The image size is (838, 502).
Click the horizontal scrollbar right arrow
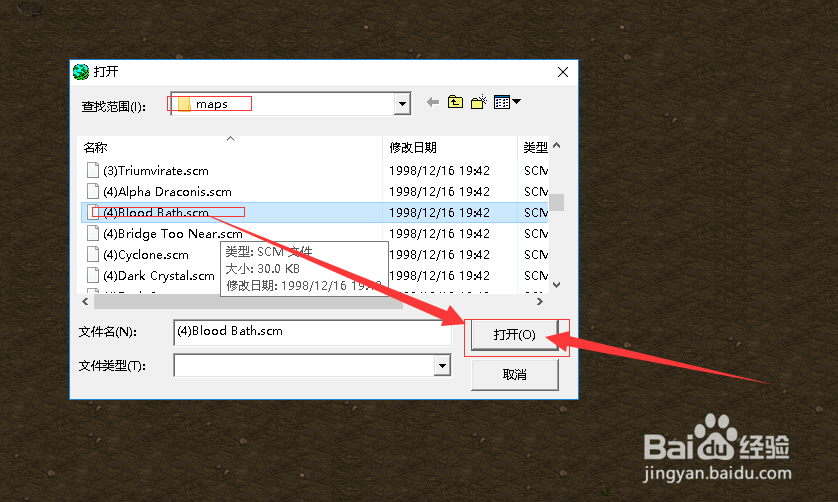(x=540, y=302)
